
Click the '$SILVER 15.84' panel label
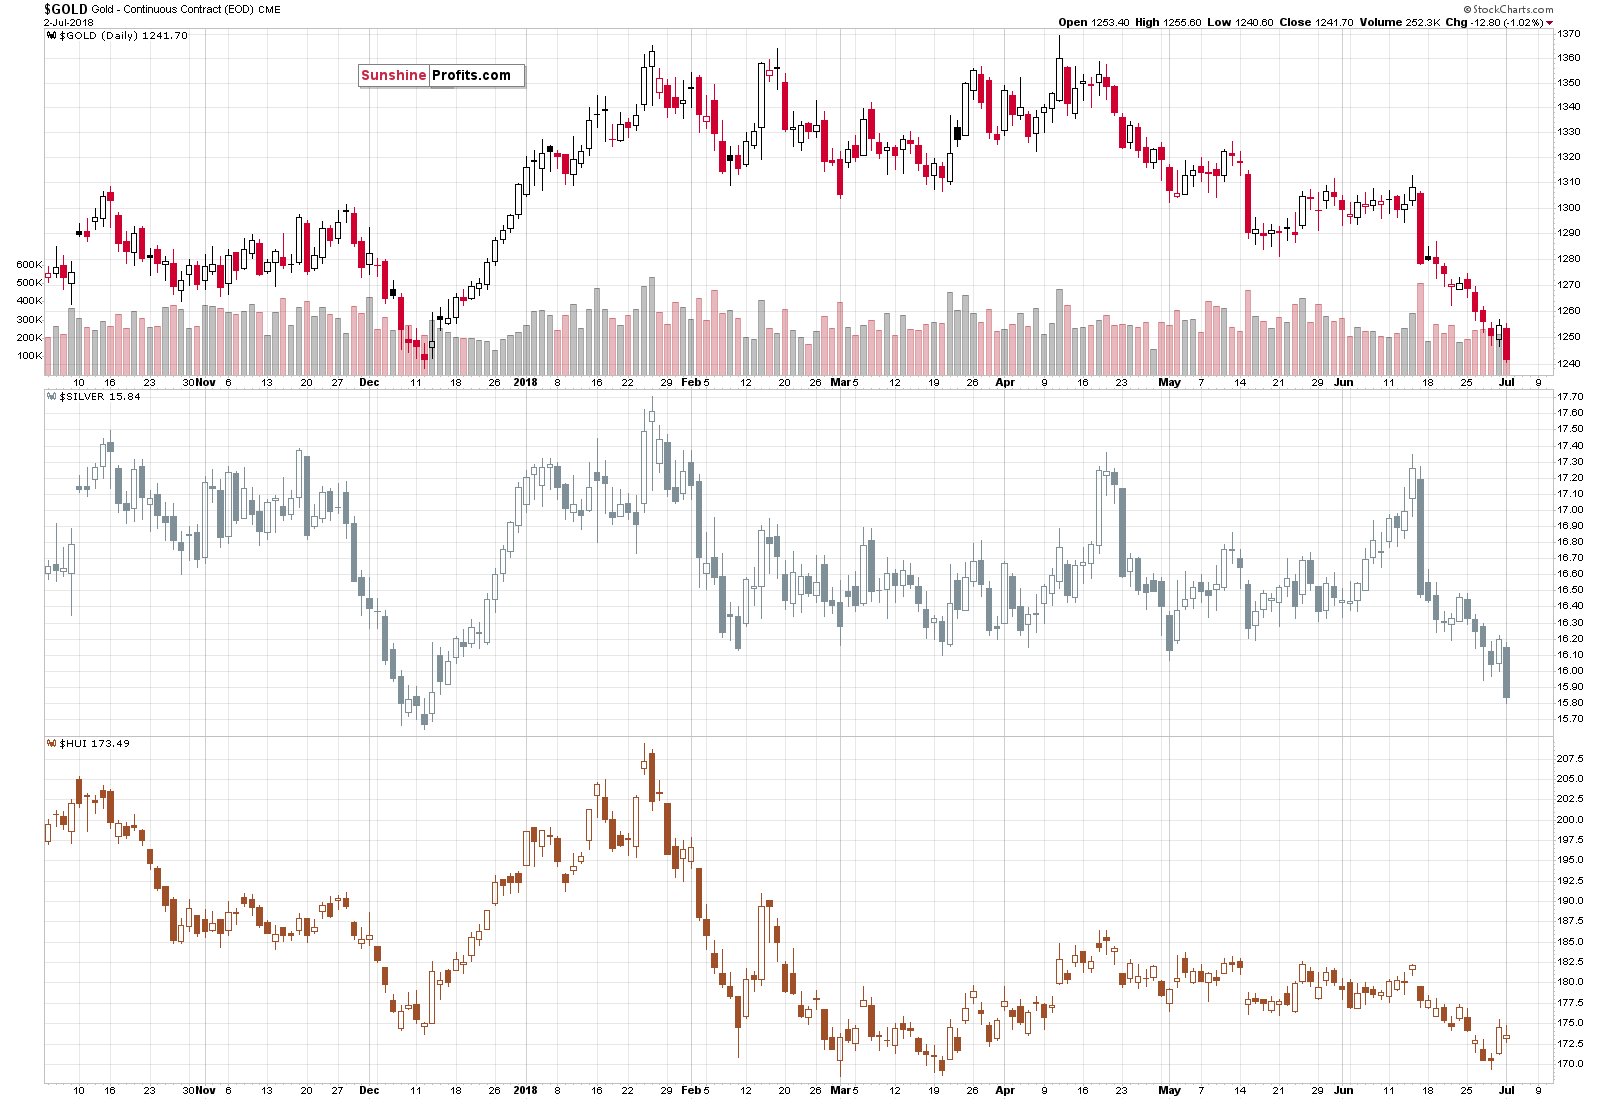[100, 397]
